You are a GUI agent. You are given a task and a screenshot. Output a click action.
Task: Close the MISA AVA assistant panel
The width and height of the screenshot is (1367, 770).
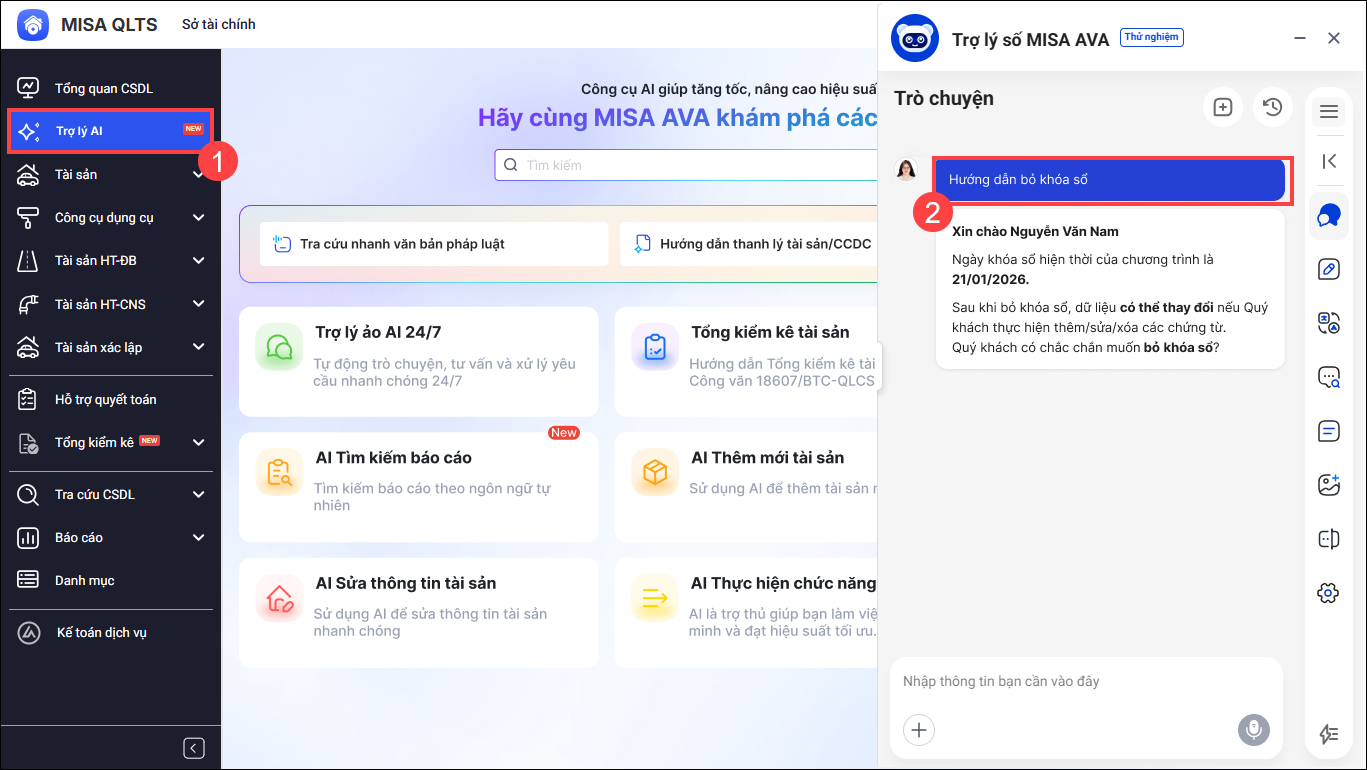tap(1334, 38)
